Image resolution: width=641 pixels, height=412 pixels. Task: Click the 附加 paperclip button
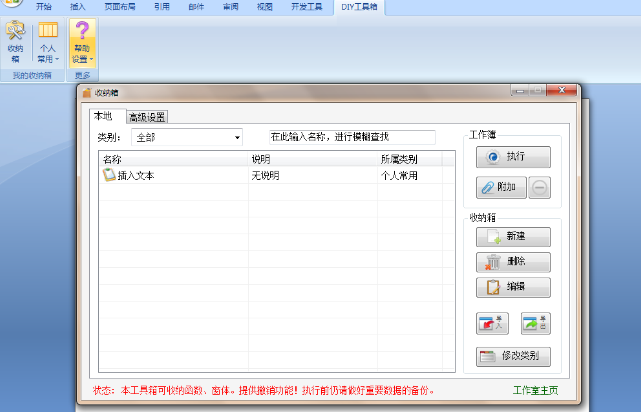point(500,187)
